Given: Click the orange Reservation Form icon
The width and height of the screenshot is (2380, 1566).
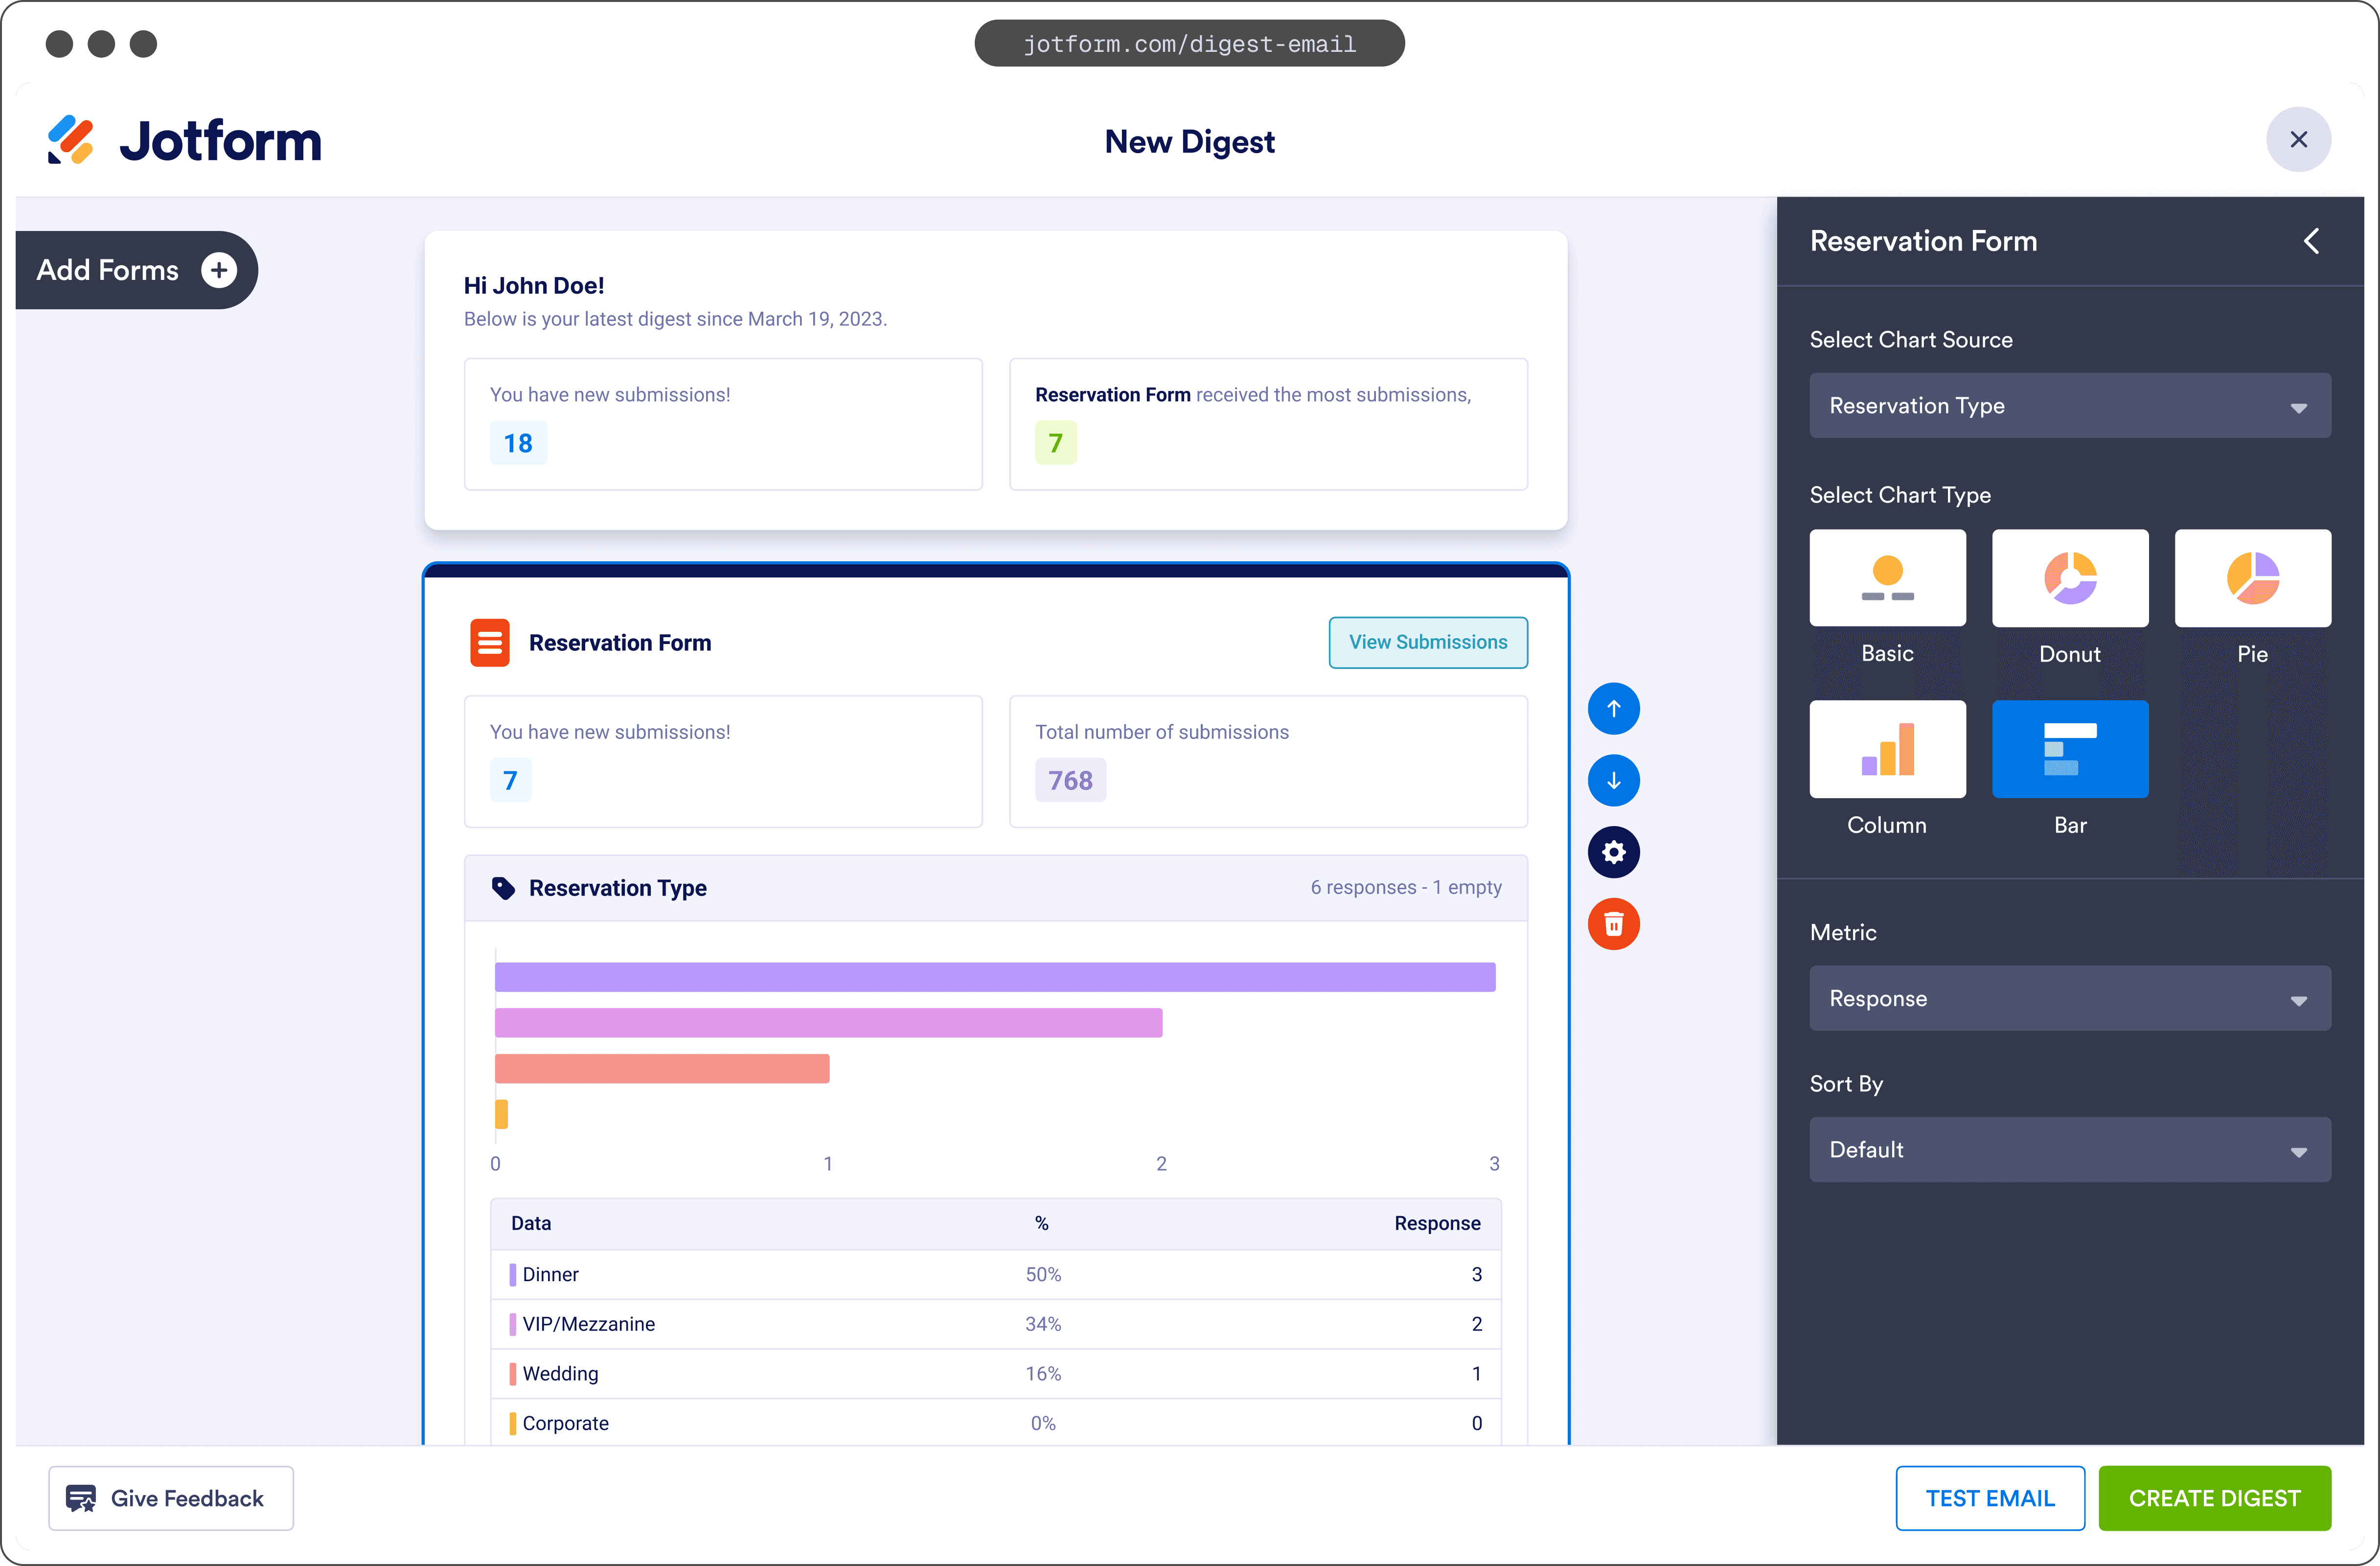Looking at the screenshot, I should point(490,643).
